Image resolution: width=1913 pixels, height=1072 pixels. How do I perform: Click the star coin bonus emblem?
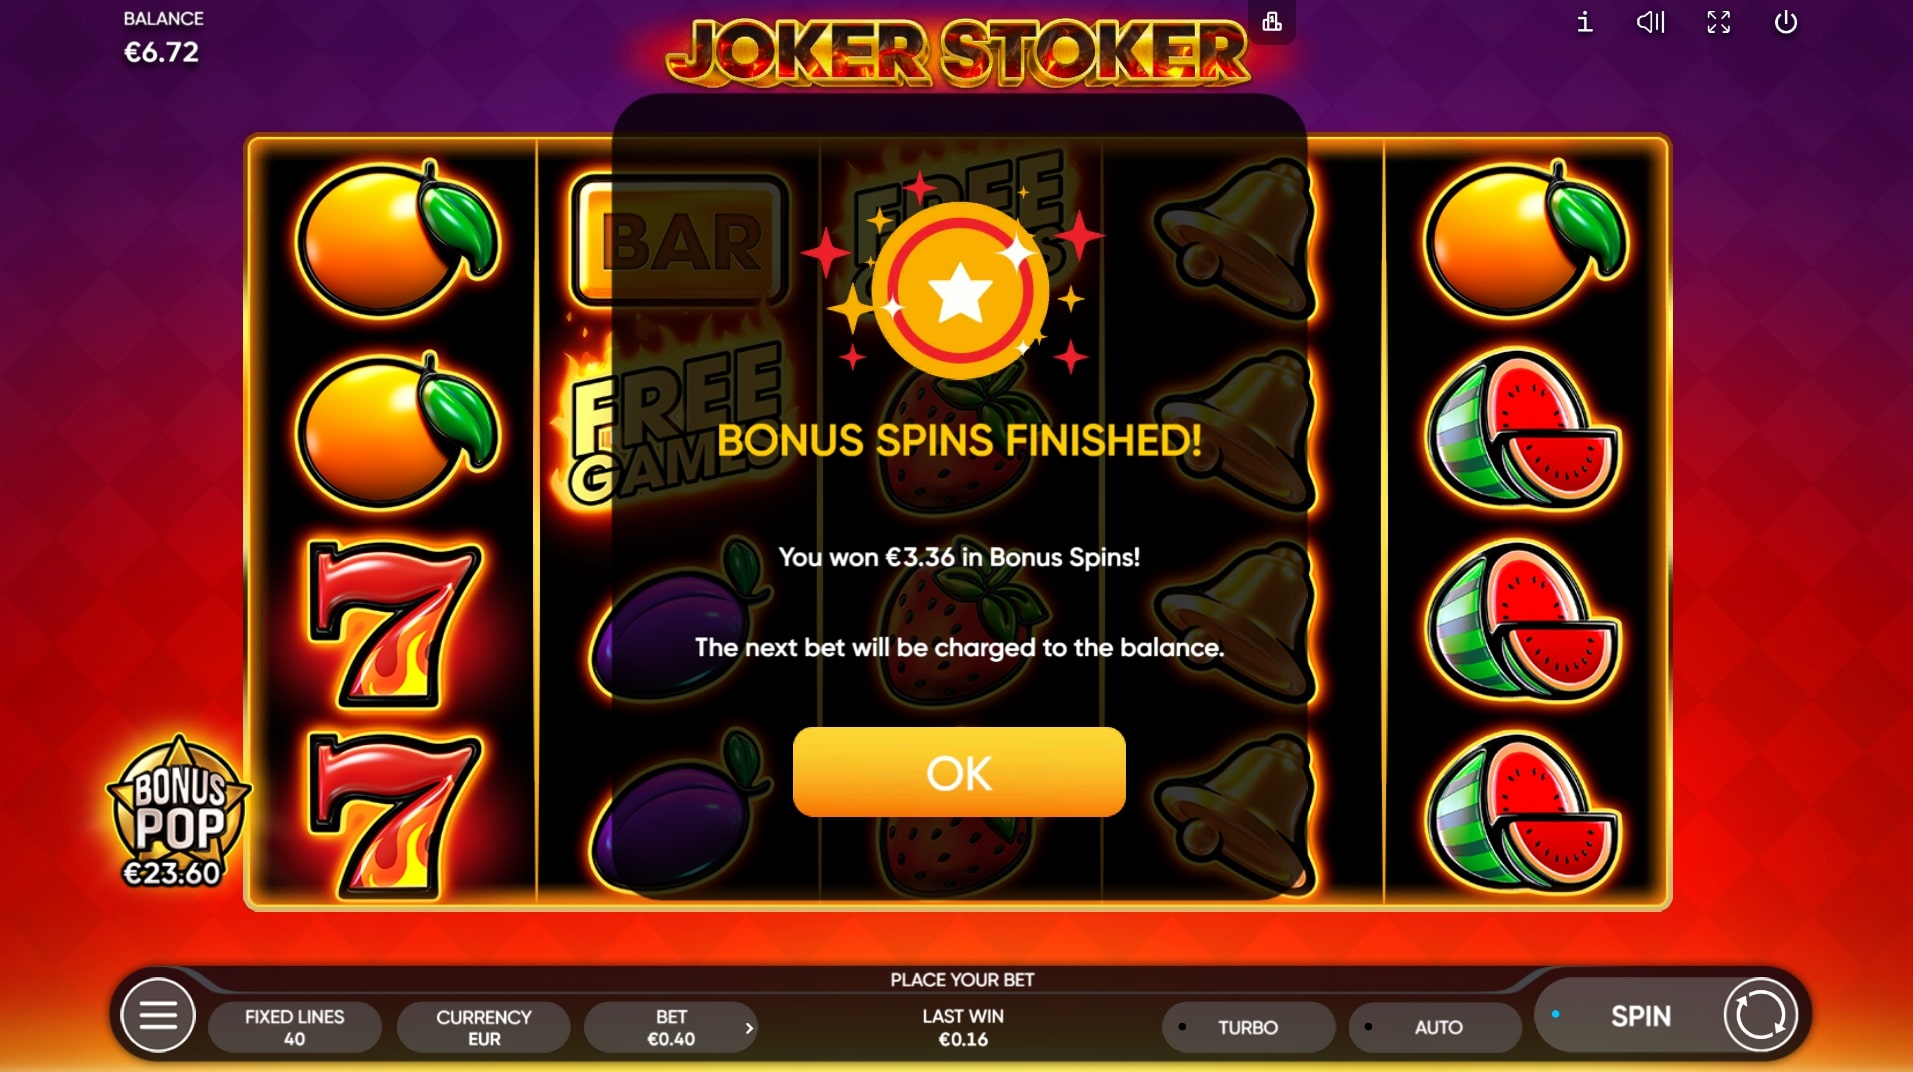point(960,290)
